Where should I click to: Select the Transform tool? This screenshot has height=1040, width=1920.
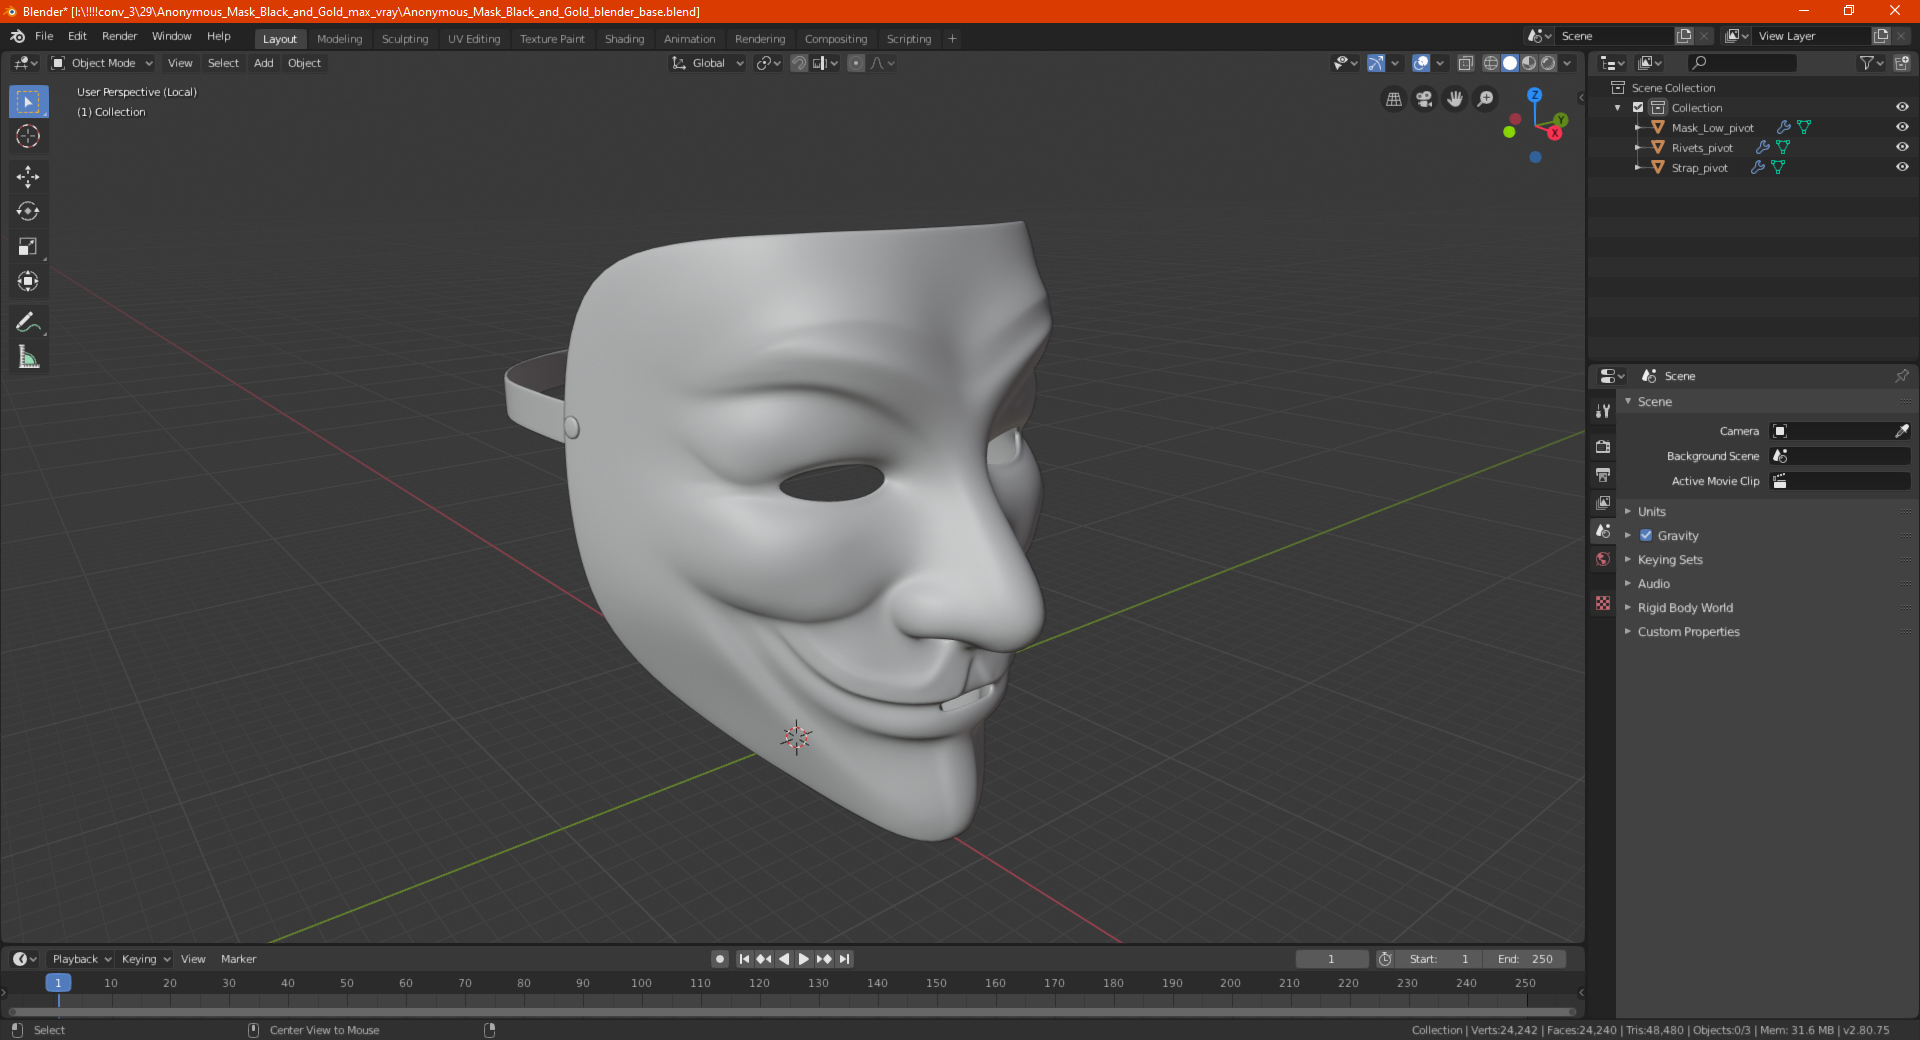coord(28,281)
